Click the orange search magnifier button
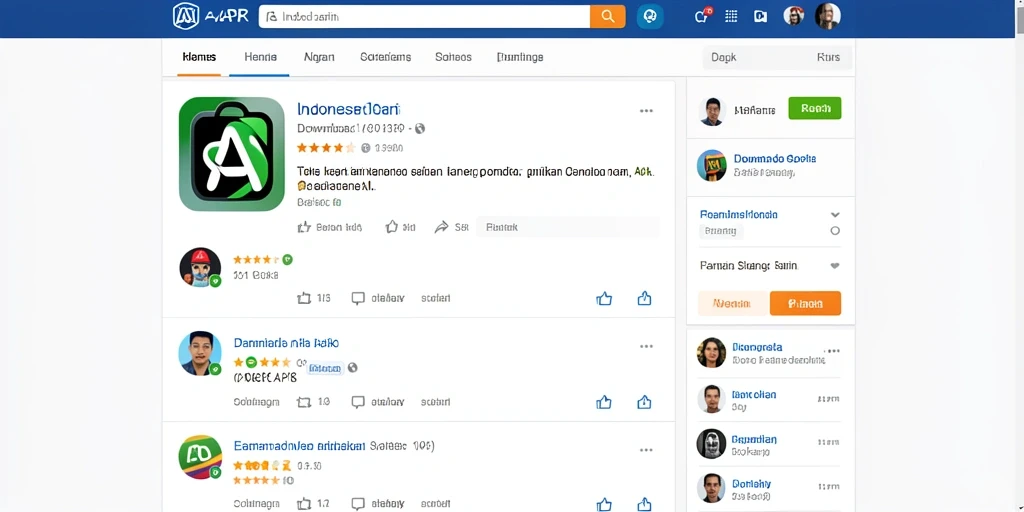Screen dimensions: 1024x512 pos(607,17)
